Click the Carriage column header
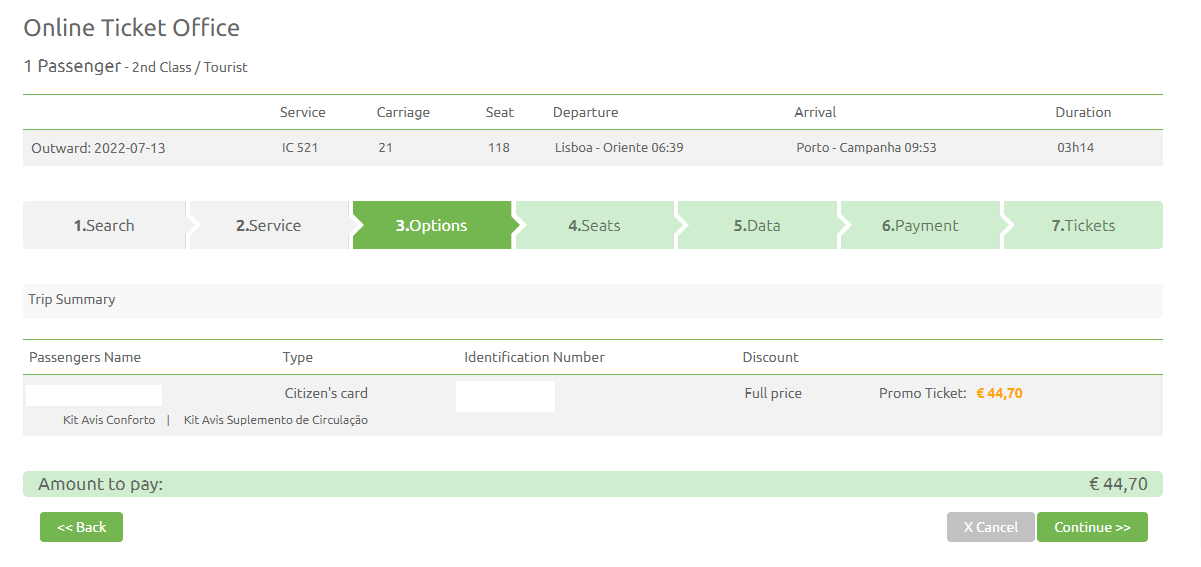 pyautogui.click(x=403, y=112)
